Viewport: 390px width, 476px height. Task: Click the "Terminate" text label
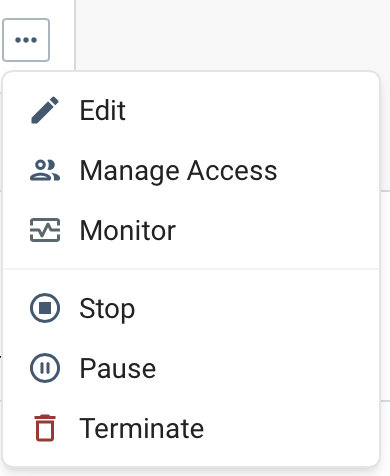click(142, 428)
